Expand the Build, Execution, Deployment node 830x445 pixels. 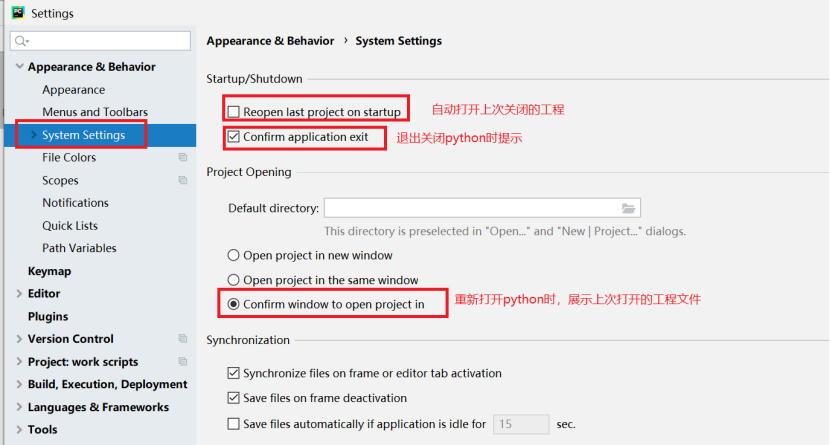pyautogui.click(x=19, y=384)
